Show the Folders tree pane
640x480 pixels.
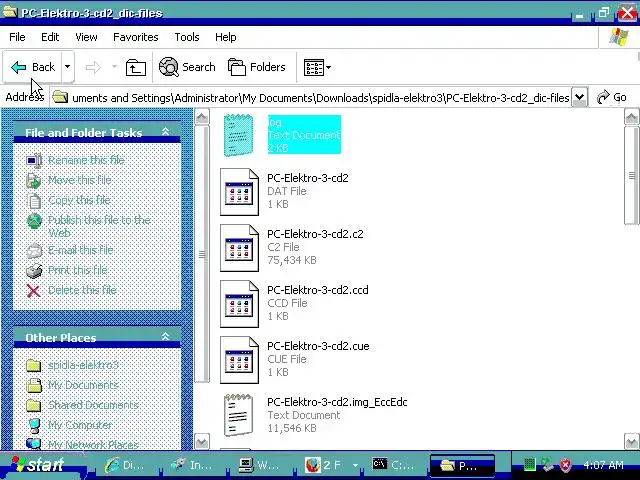(257, 67)
